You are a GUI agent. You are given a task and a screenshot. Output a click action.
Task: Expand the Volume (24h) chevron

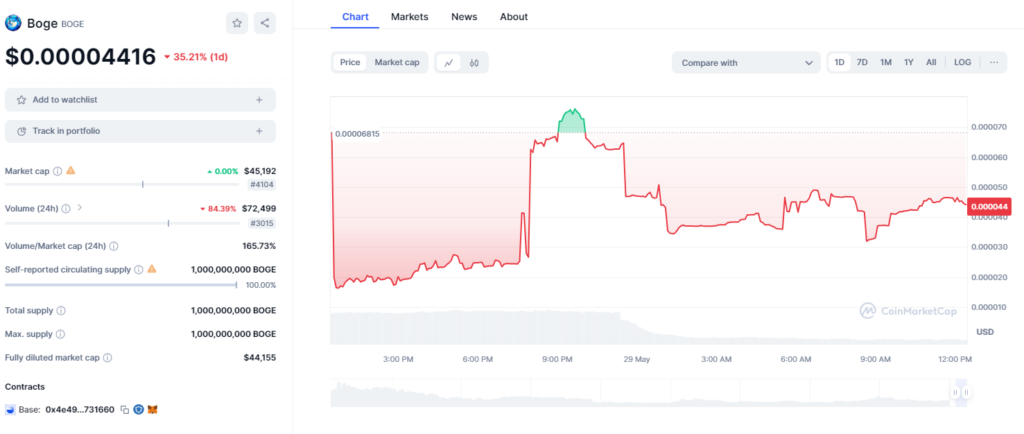coord(80,208)
